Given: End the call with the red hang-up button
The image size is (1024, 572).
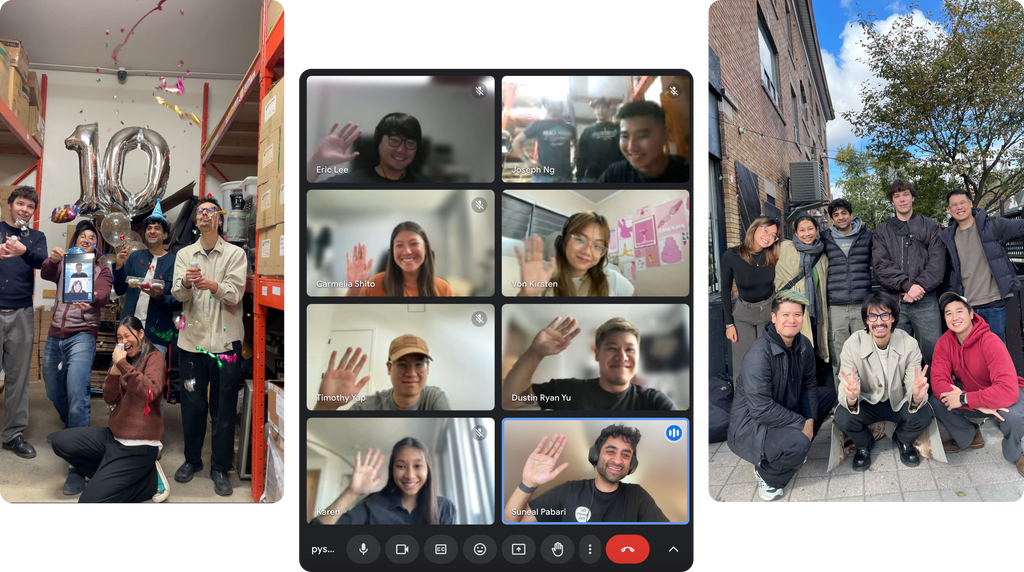Looking at the screenshot, I should (628, 549).
